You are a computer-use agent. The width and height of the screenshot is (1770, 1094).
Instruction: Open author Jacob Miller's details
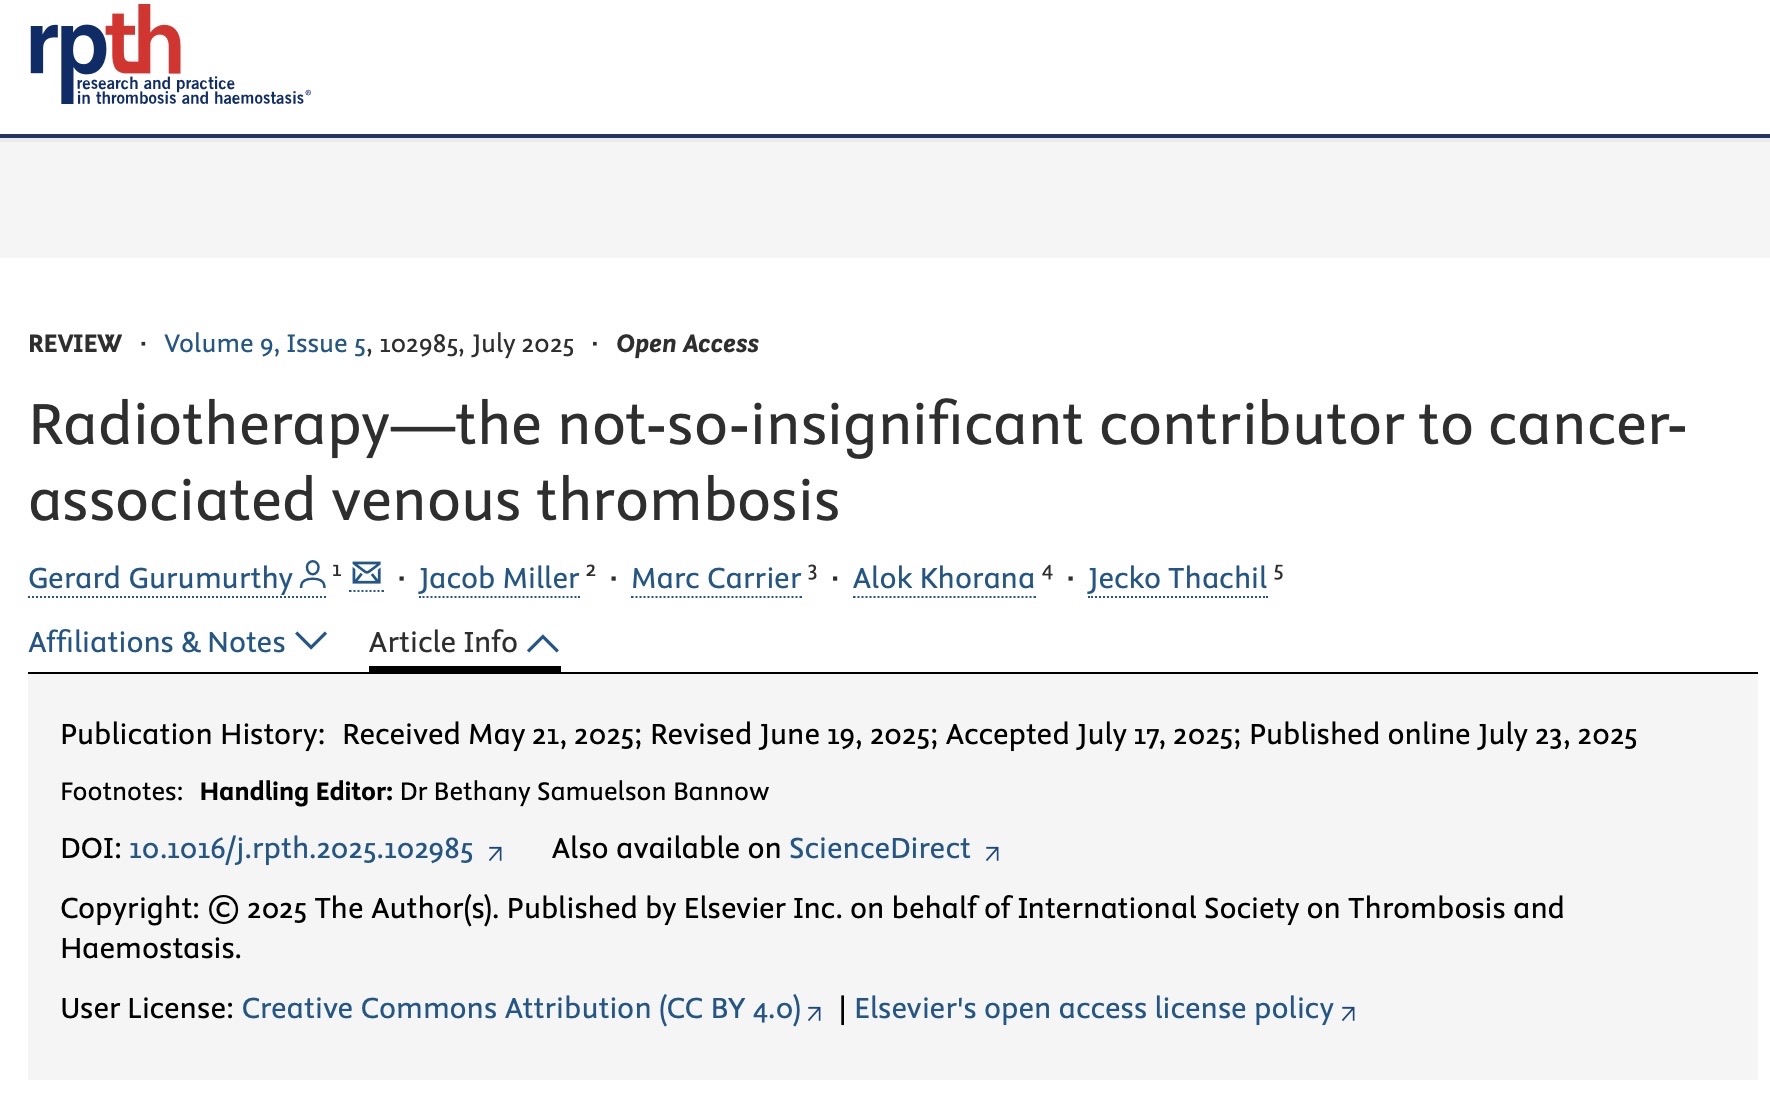click(499, 578)
